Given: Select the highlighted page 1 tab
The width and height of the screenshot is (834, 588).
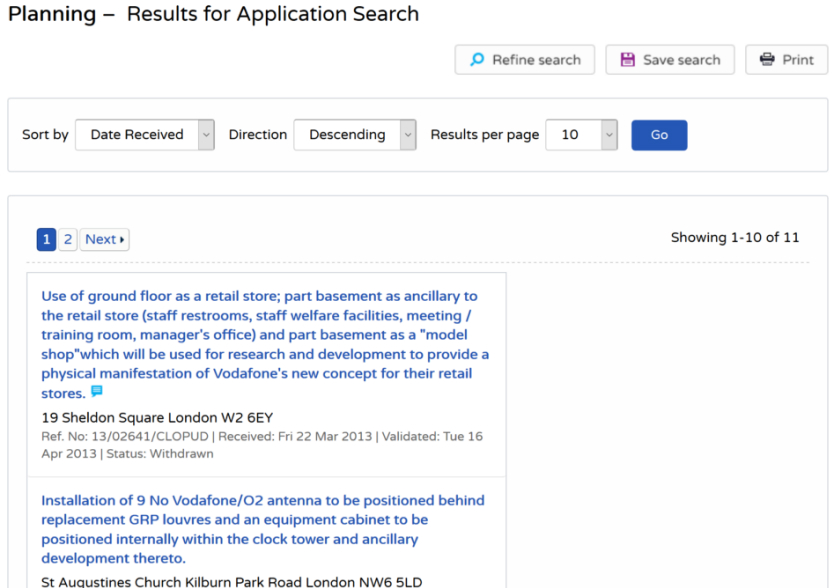Looking at the screenshot, I should (46, 239).
